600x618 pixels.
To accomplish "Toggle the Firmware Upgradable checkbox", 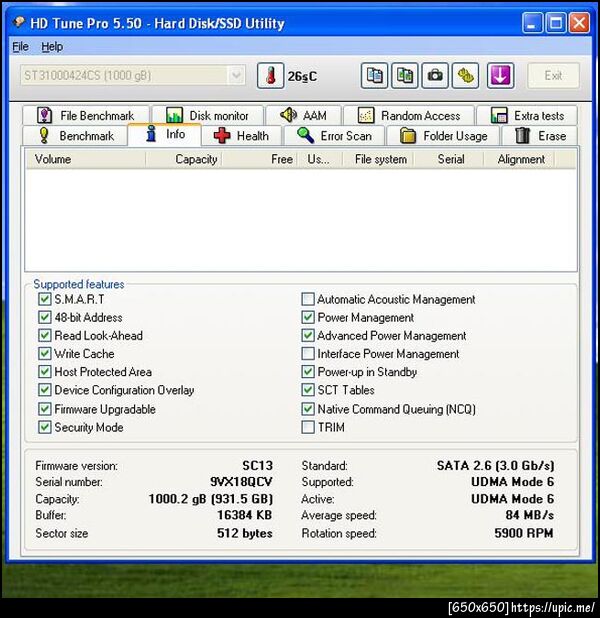I will 45,409.
